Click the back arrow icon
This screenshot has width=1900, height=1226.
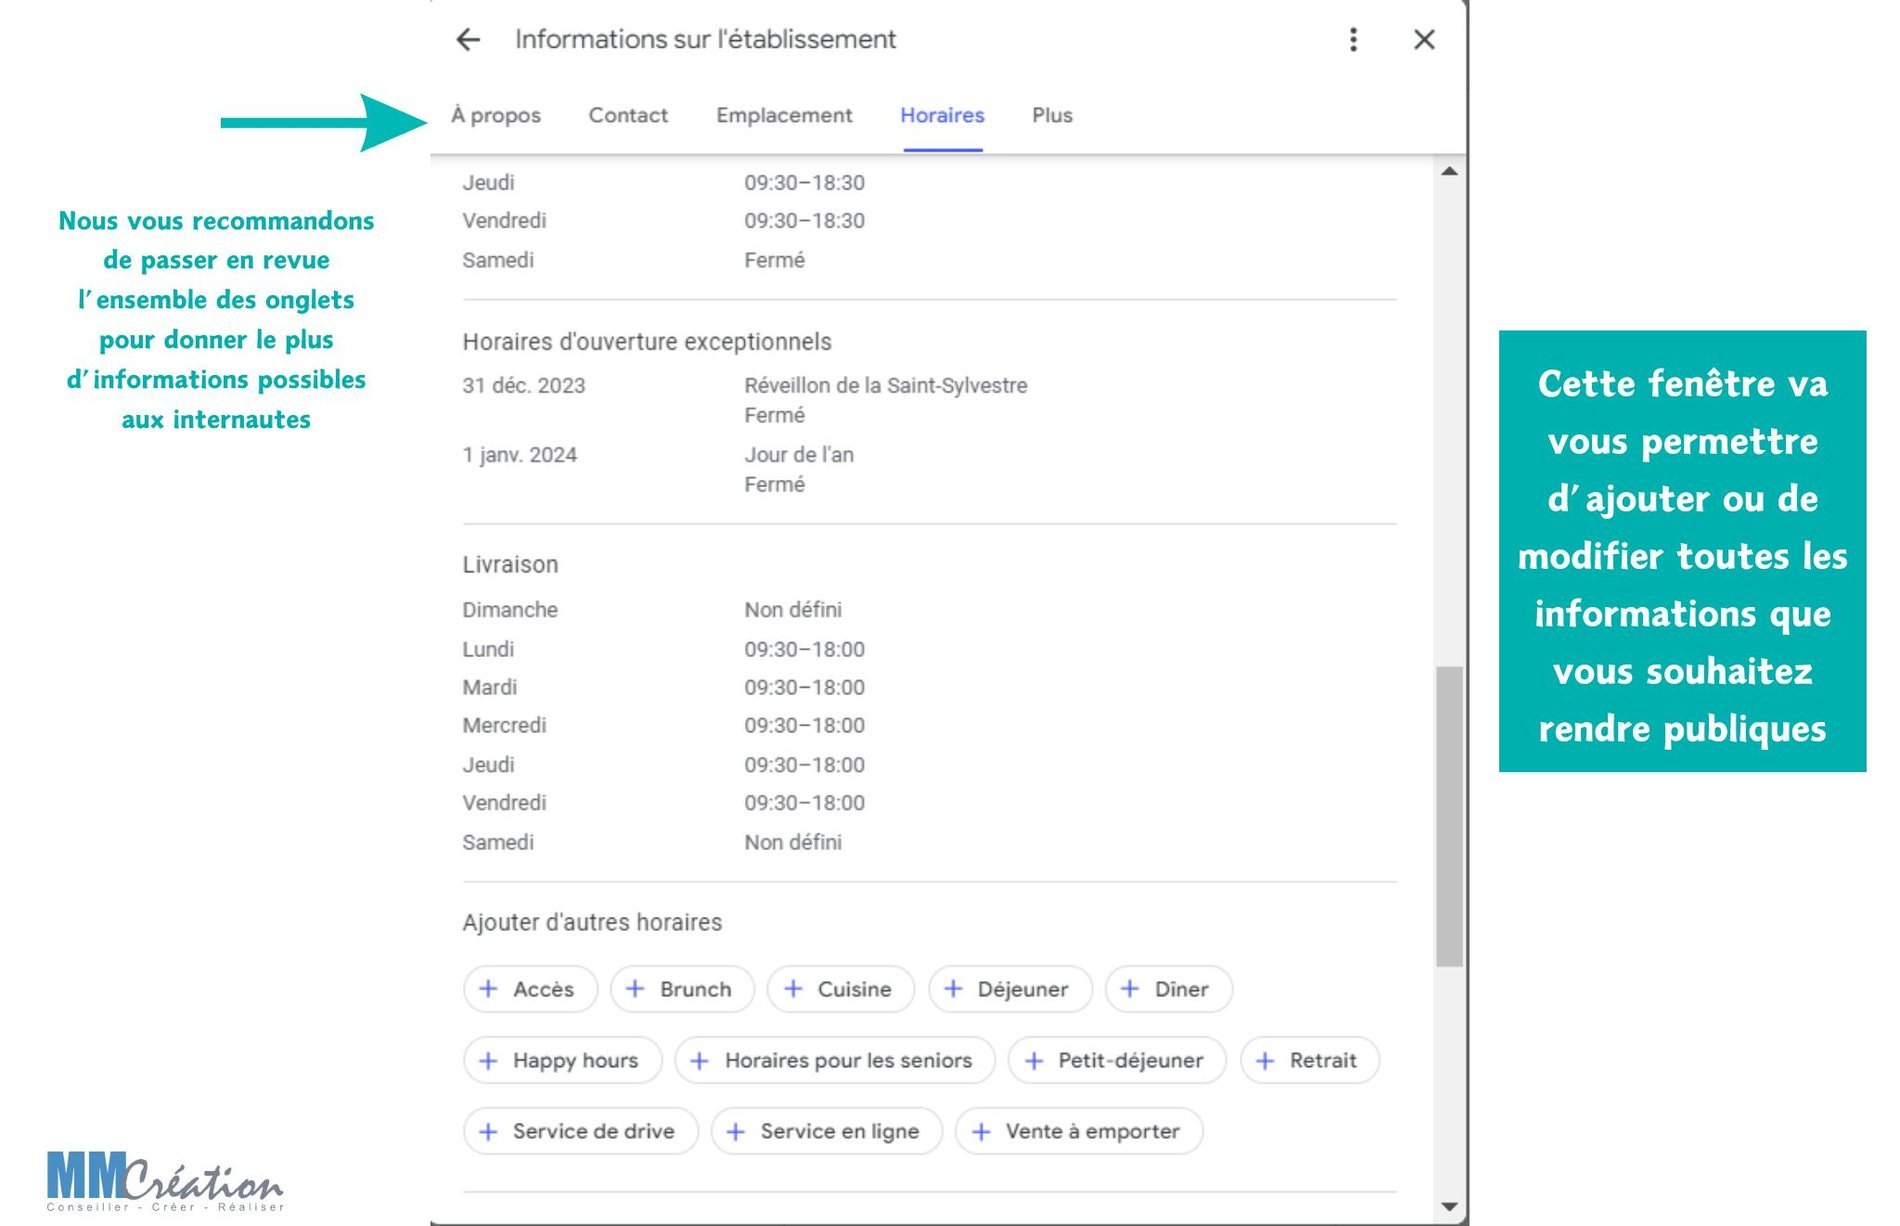[468, 40]
